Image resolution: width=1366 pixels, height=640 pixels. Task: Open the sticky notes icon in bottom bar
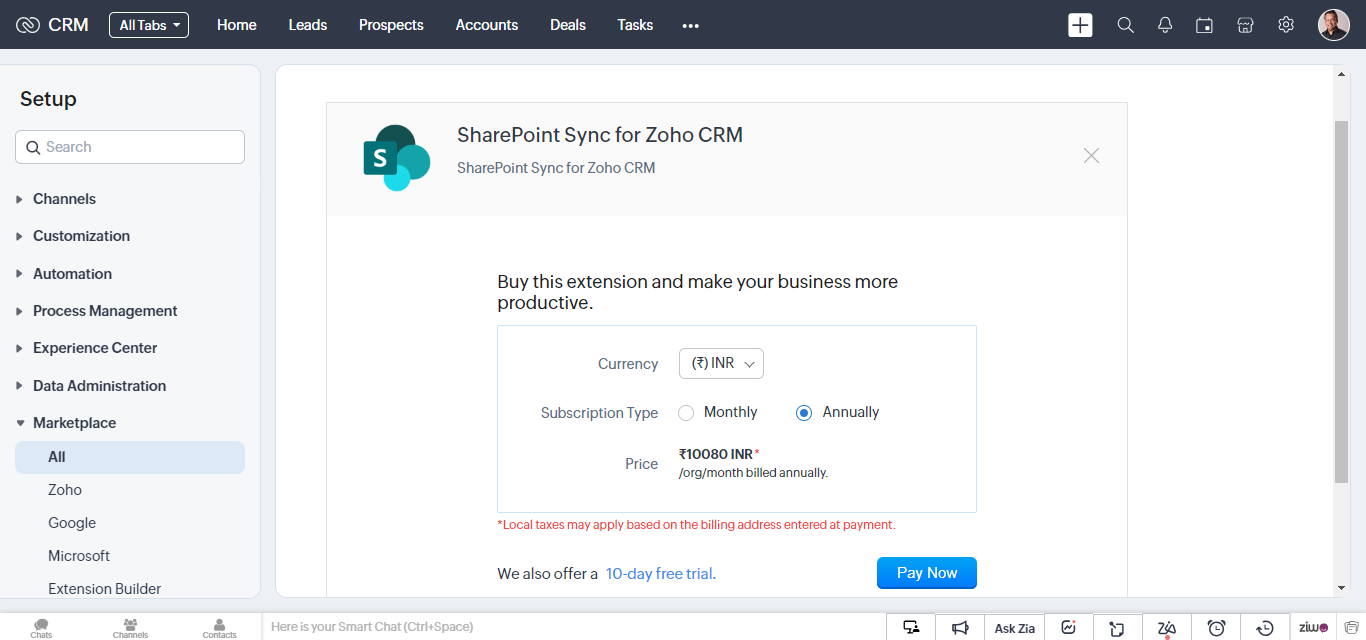[x=1117, y=627]
